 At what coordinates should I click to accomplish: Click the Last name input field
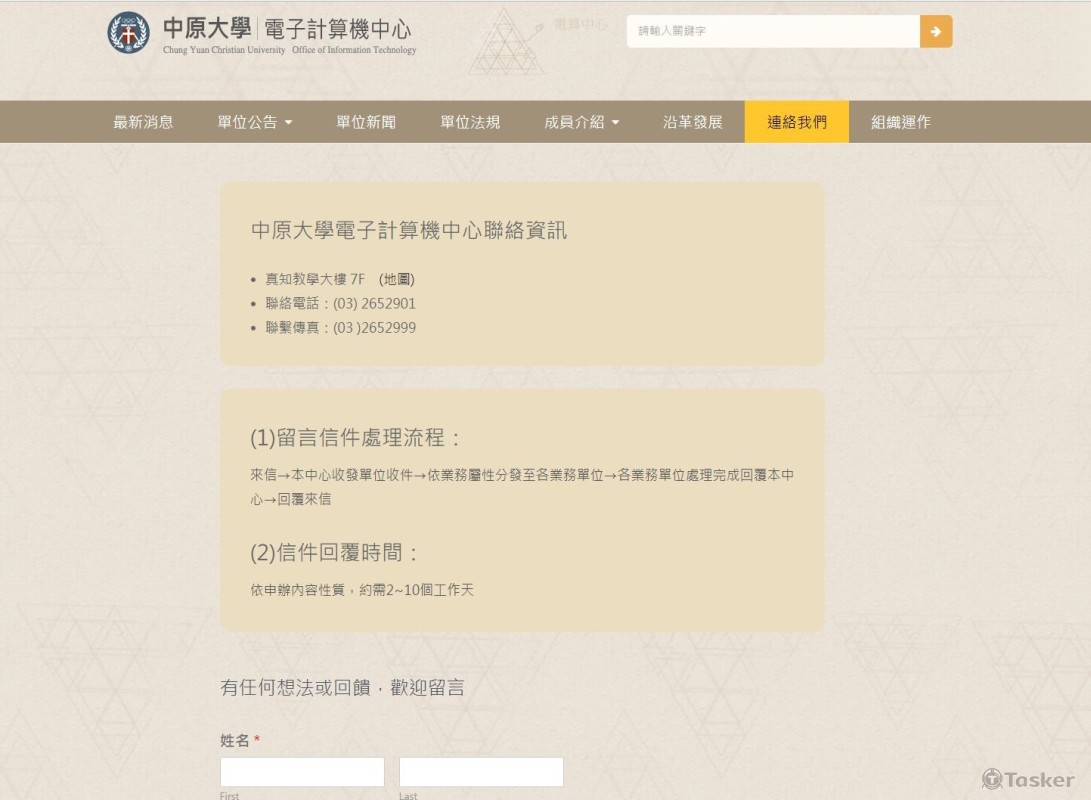tap(481, 771)
